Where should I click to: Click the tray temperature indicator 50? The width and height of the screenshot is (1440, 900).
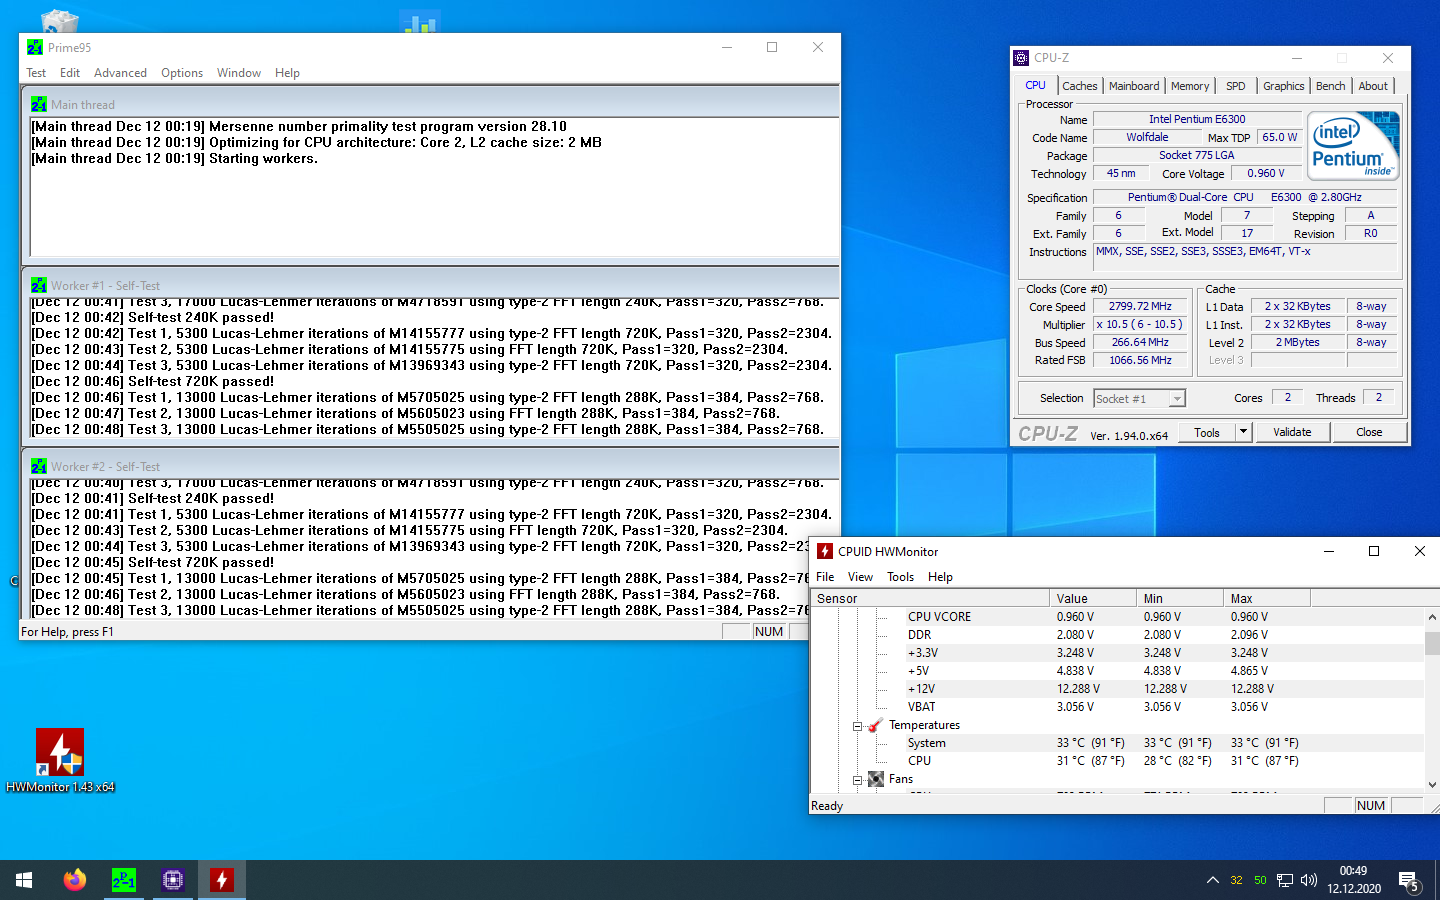(x=1260, y=880)
